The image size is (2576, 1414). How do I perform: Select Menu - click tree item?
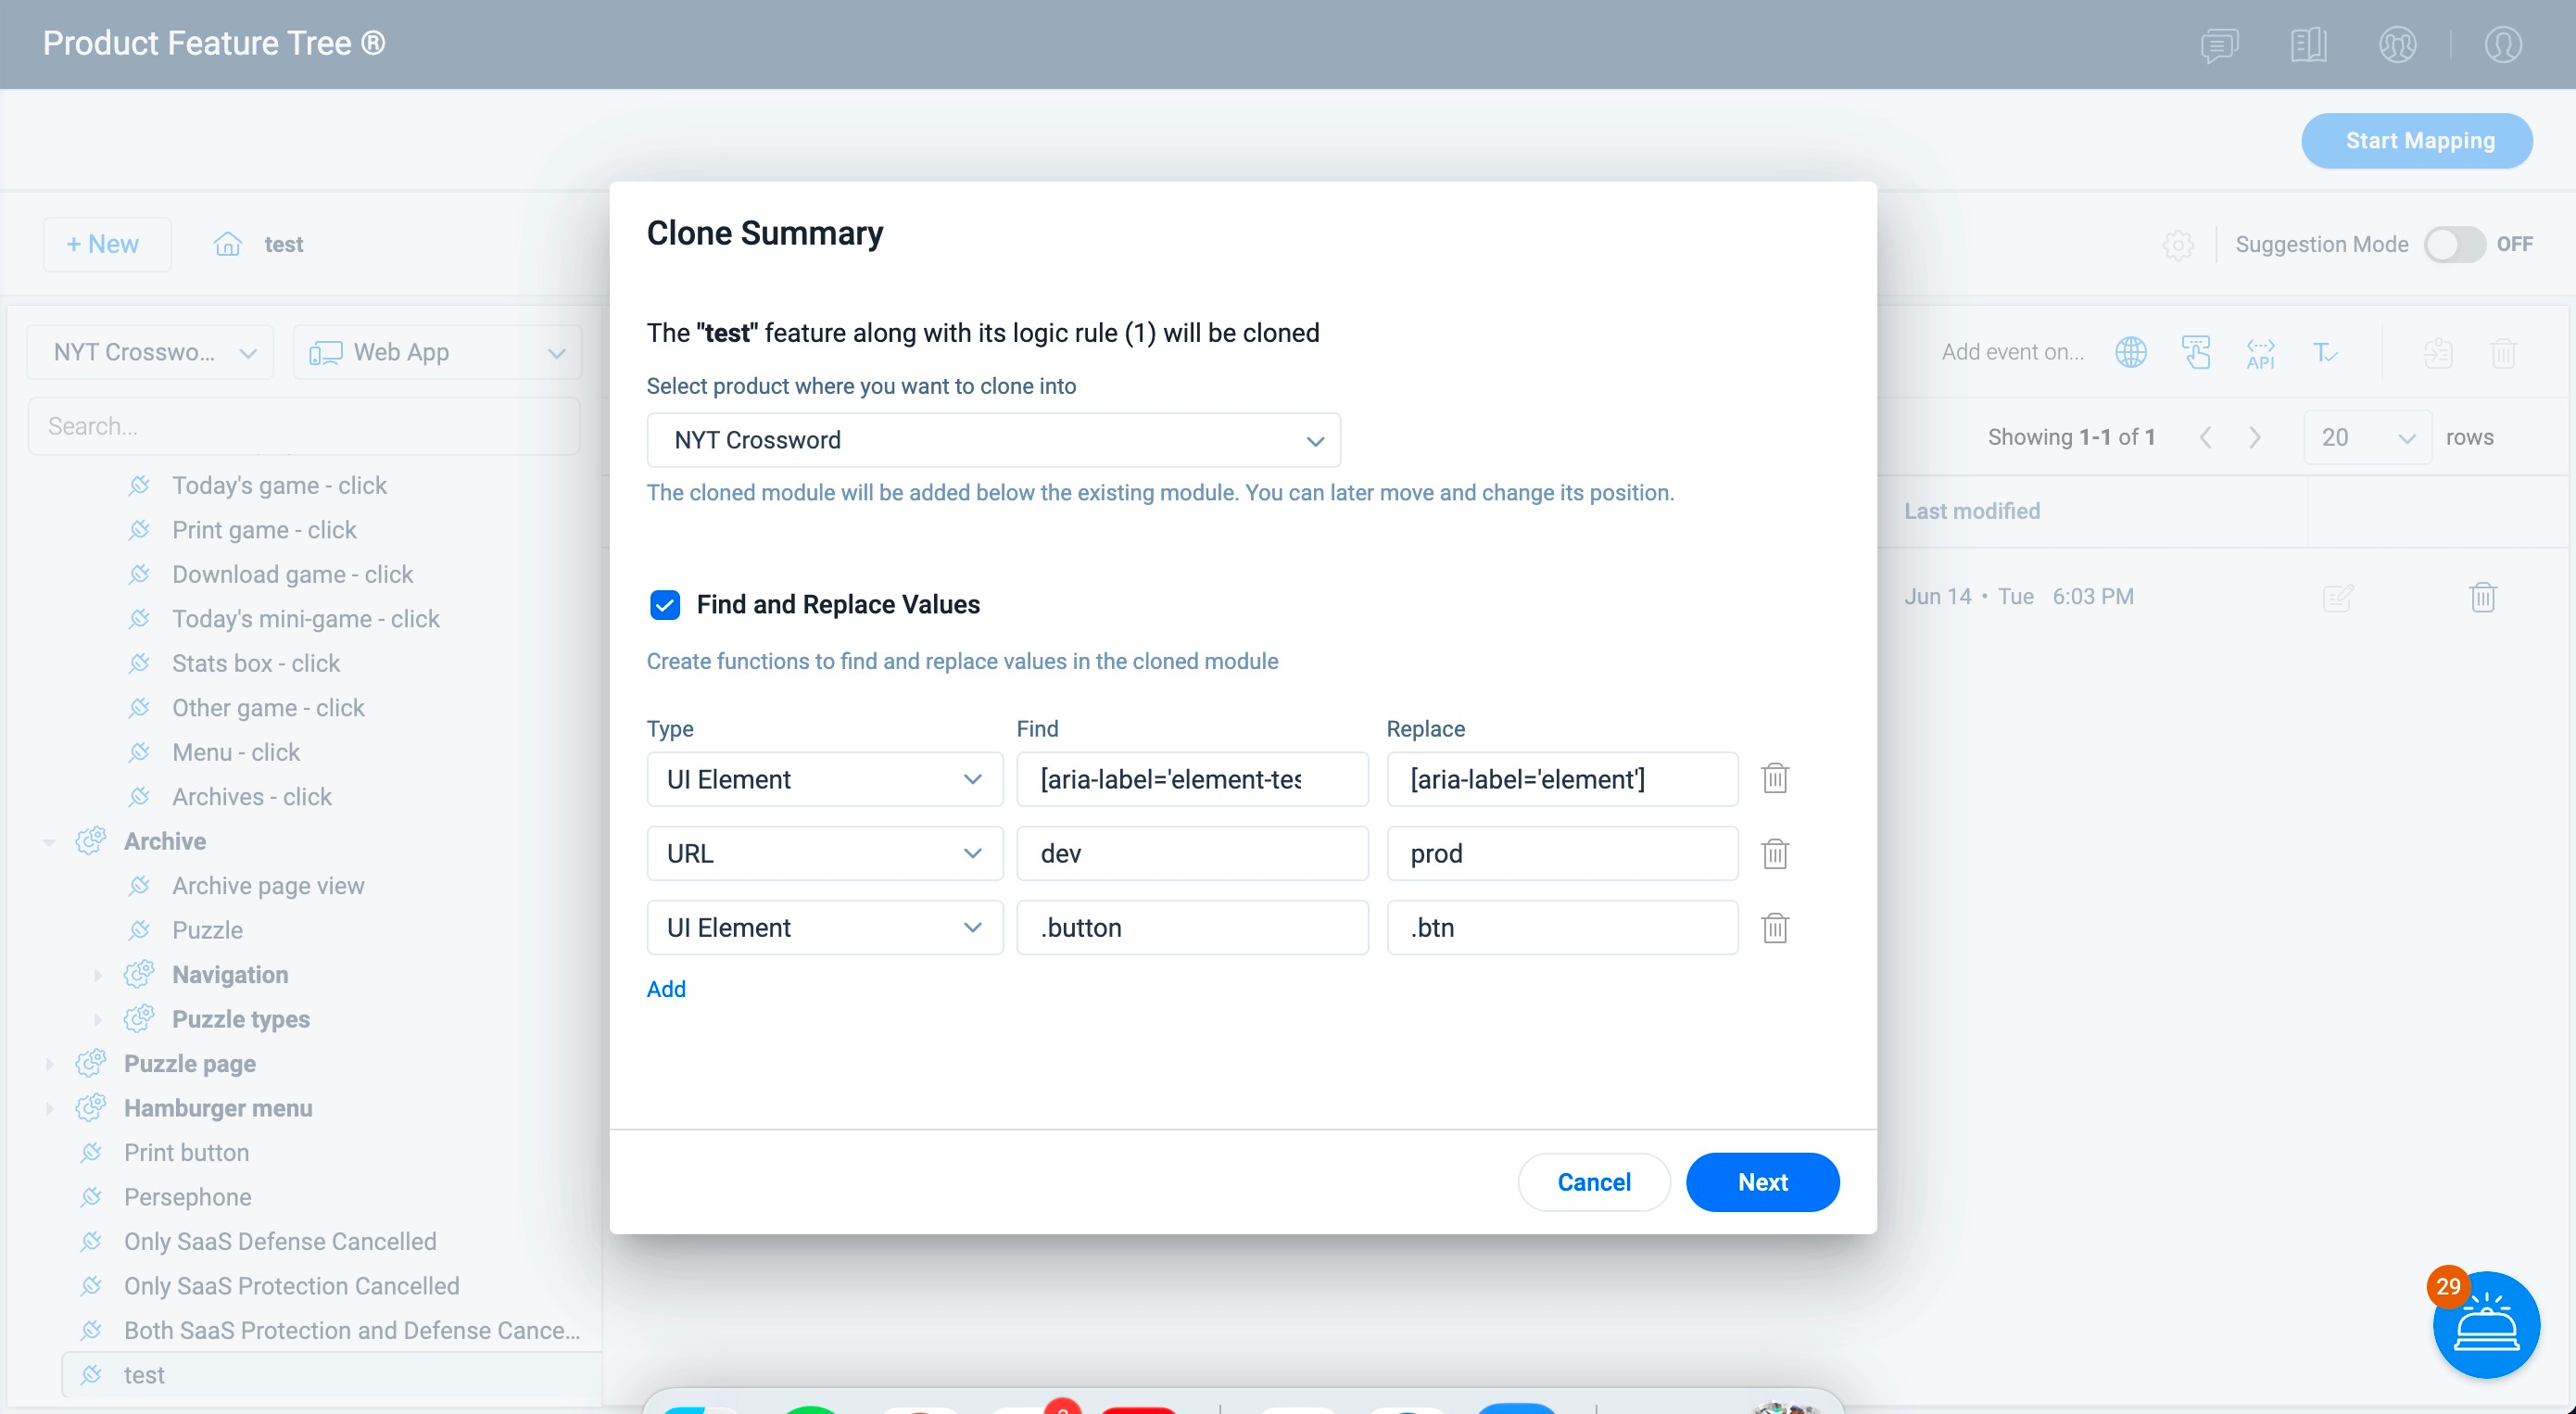[235, 752]
